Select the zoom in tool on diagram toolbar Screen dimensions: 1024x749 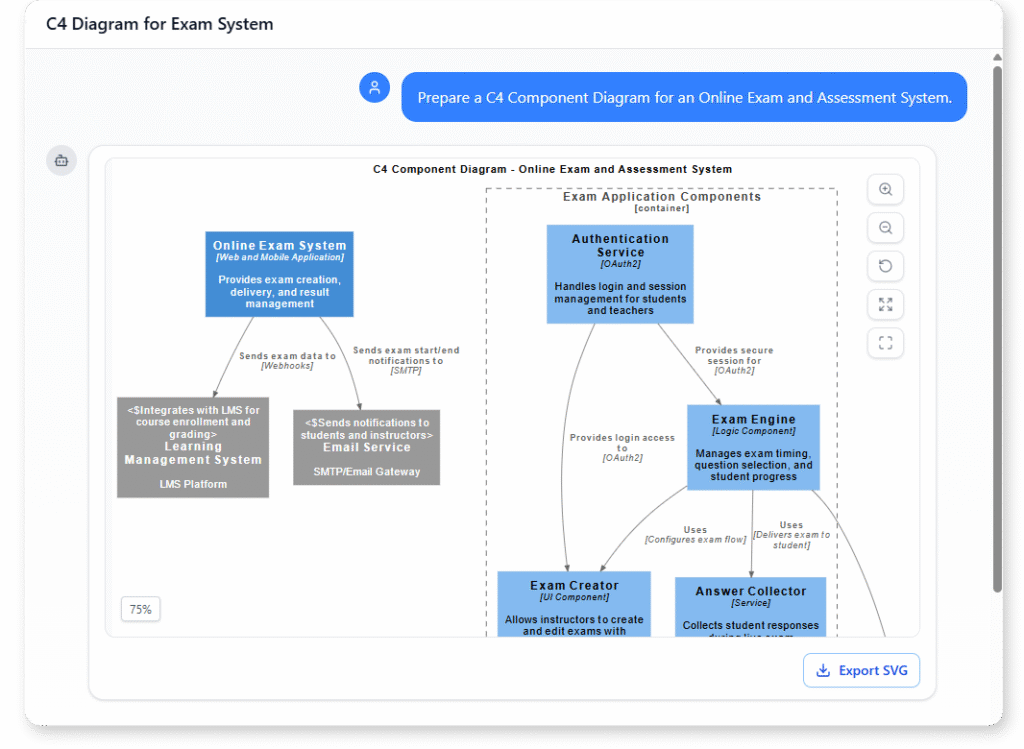(885, 189)
